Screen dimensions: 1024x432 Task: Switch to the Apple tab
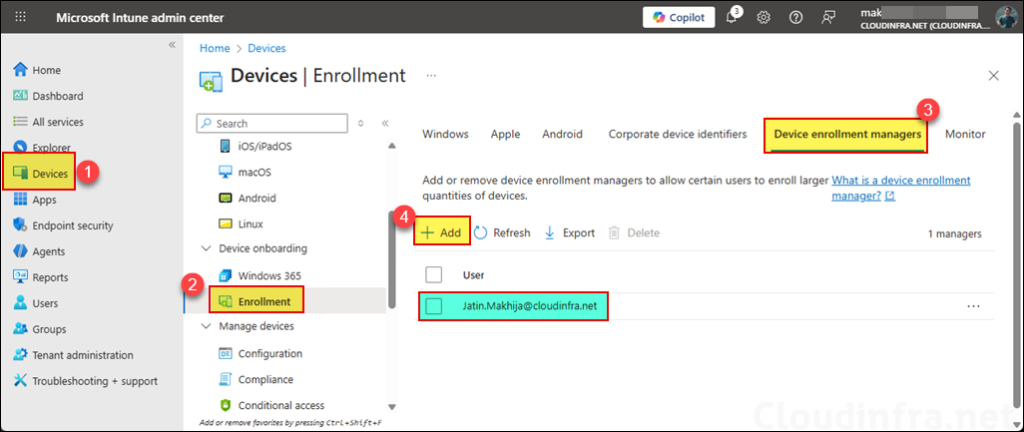505,134
